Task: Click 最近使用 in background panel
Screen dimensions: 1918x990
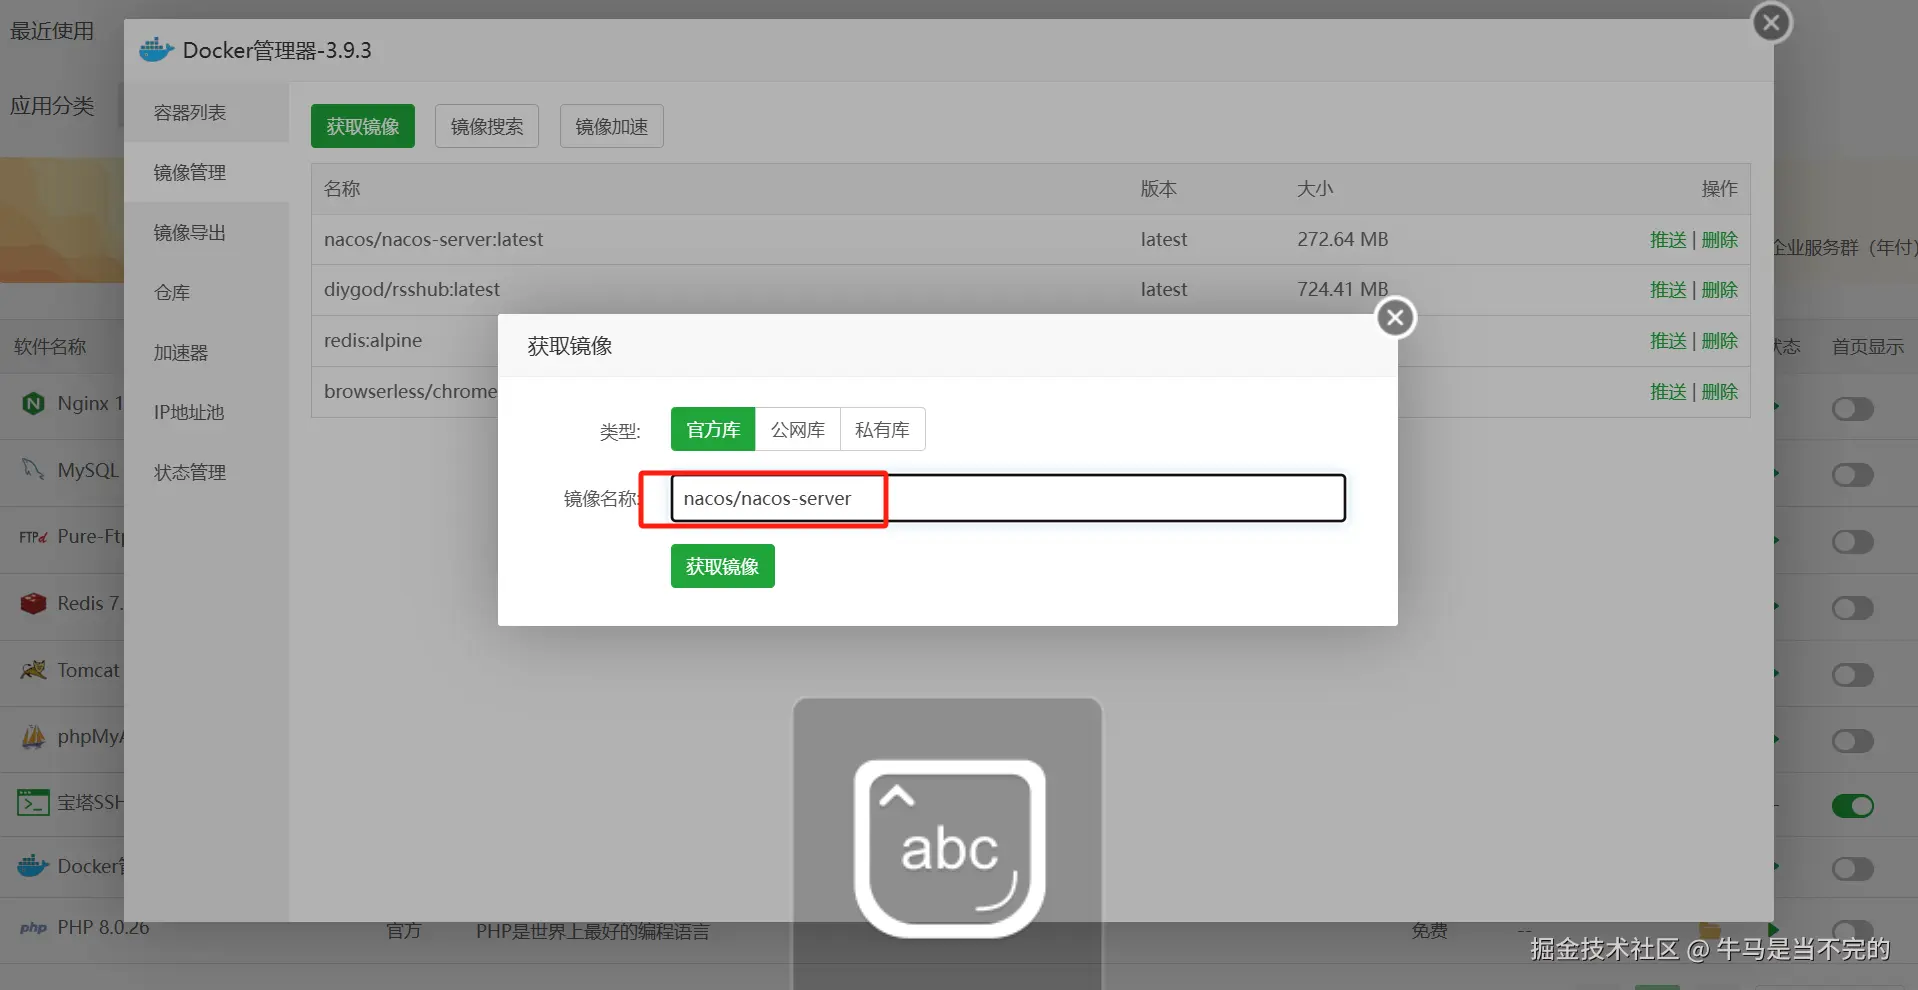Action: [52, 31]
